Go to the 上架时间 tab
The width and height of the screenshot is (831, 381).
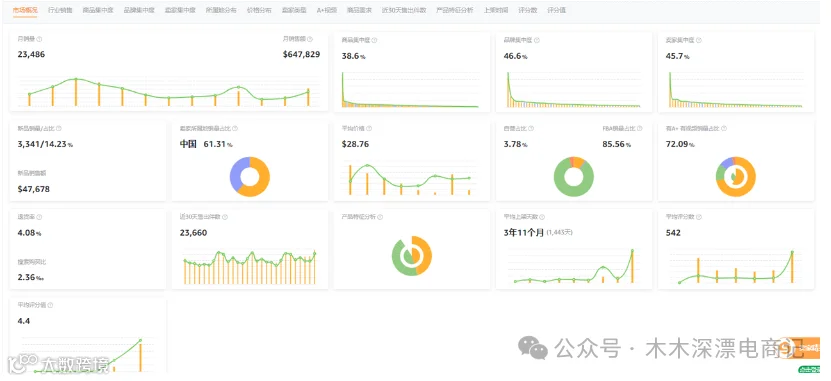[494, 10]
